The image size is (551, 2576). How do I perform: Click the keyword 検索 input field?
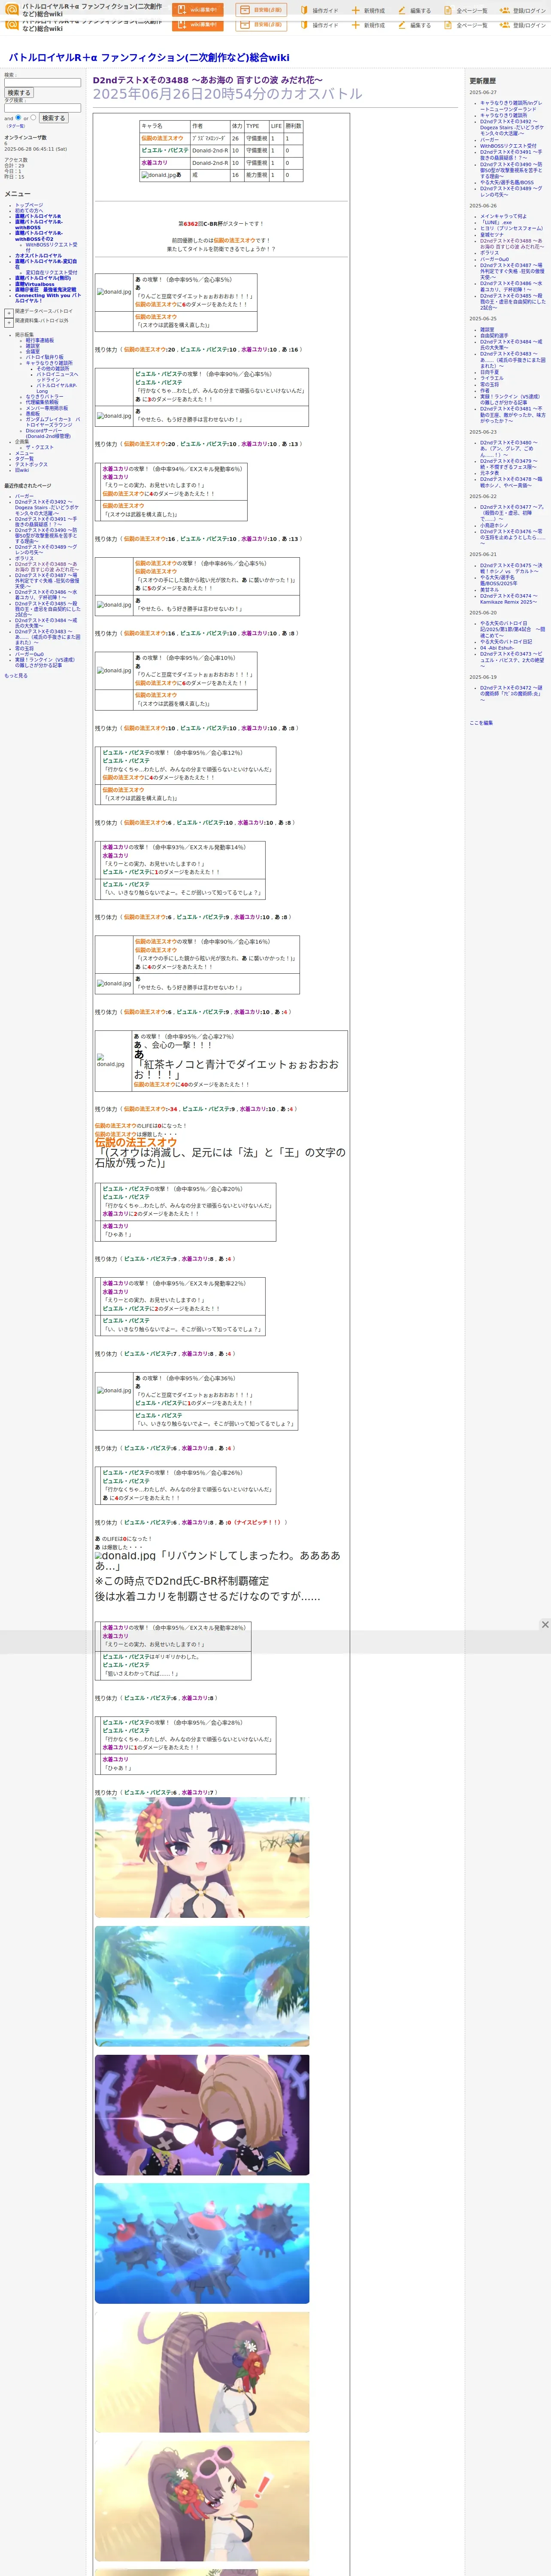point(43,83)
